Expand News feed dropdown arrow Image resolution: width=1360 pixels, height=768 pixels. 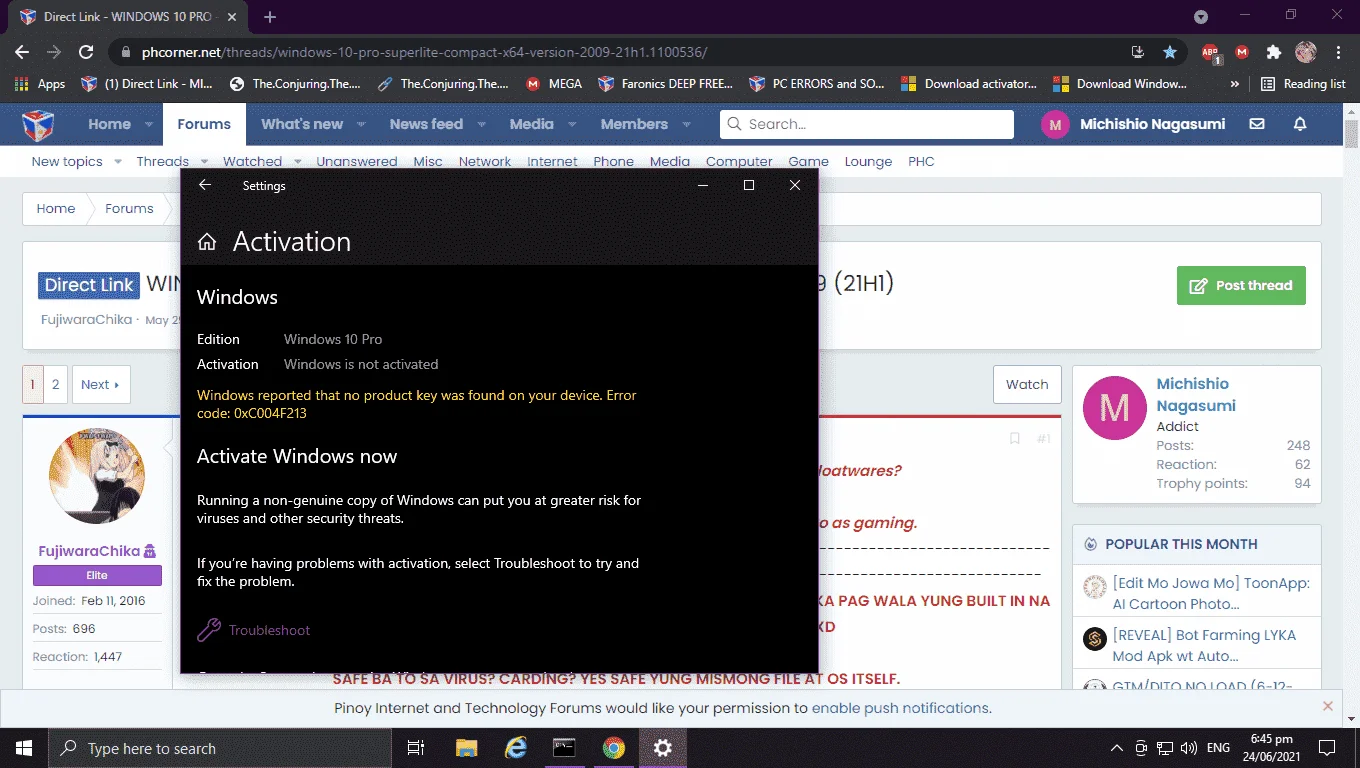click(481, 125)
